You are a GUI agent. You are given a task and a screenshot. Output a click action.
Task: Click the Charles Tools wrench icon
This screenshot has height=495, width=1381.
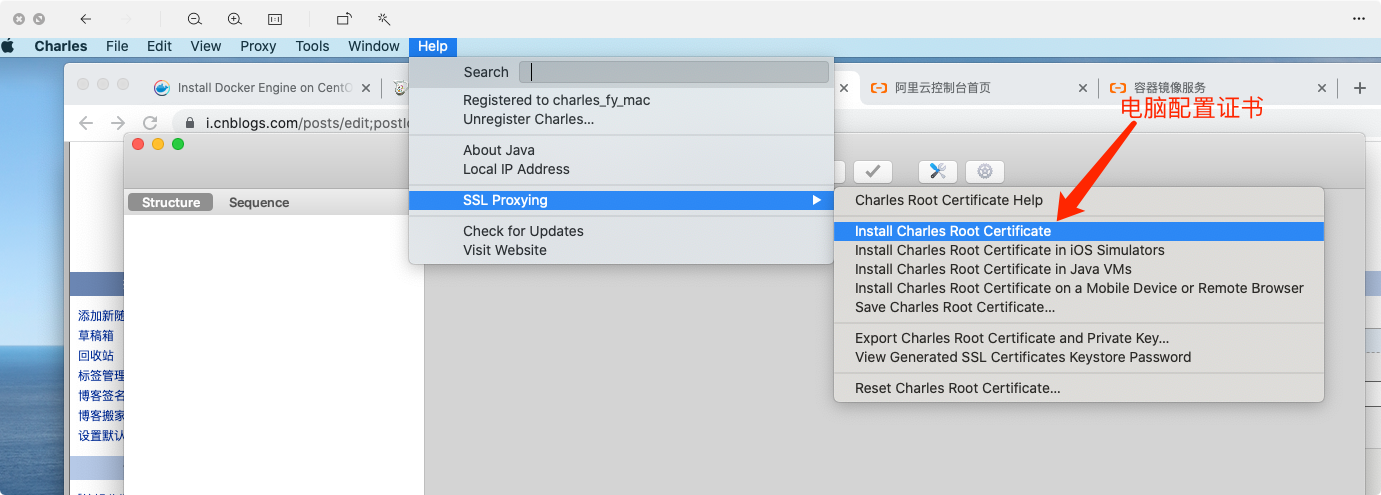[x=938, y=171]
